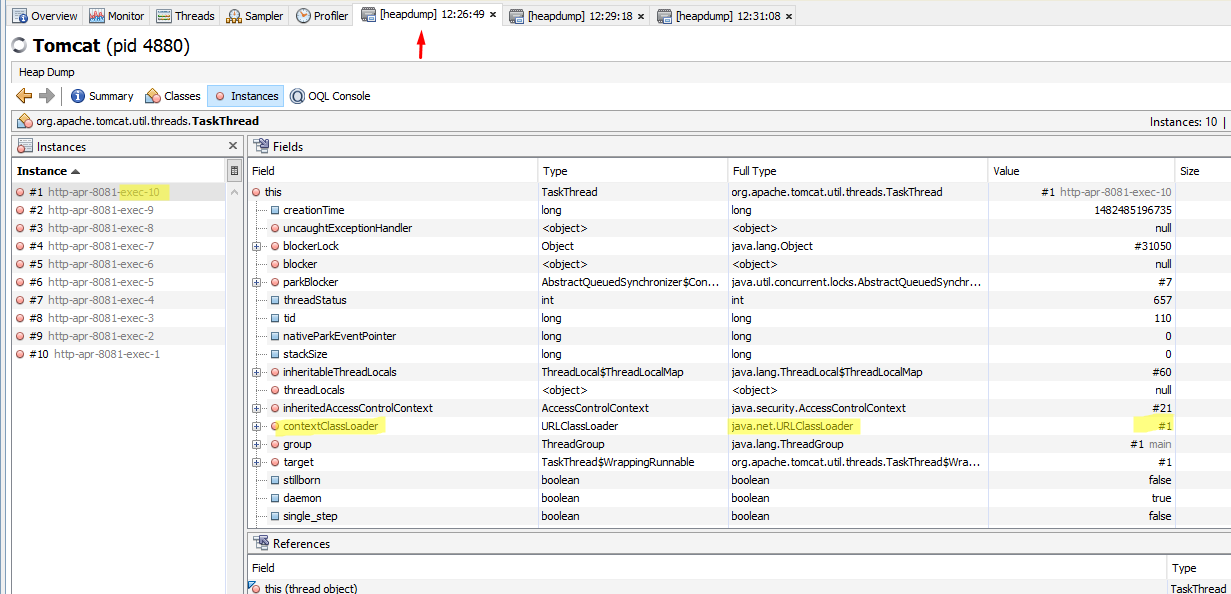Open the Threads tab
The width and height of the screenshot is (1231, 594).
[185, 16]
